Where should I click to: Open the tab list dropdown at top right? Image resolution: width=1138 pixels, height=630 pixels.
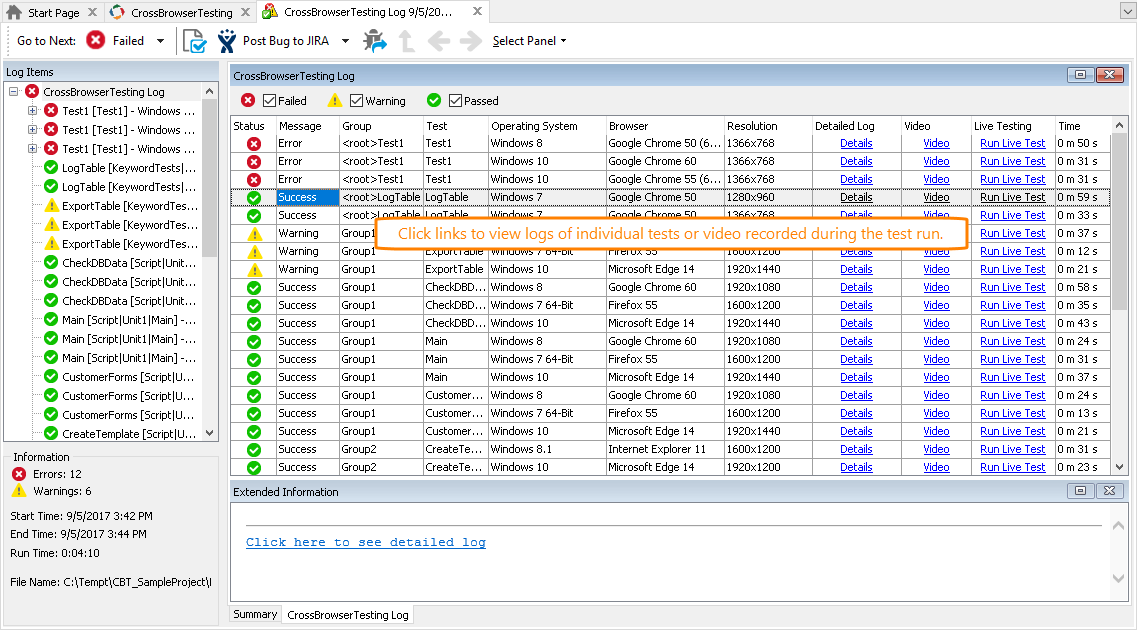click(x=1127, y=12)
